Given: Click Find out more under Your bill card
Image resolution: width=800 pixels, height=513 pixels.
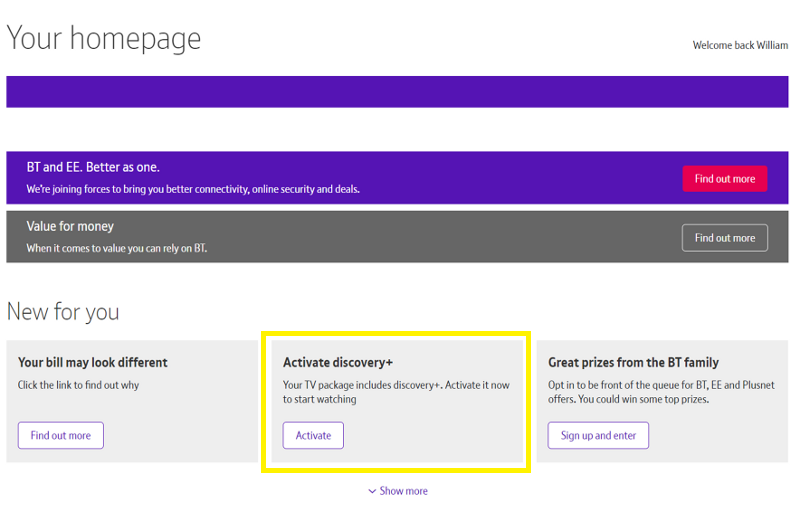Looking at the screenshot, I should coord(61,435).
